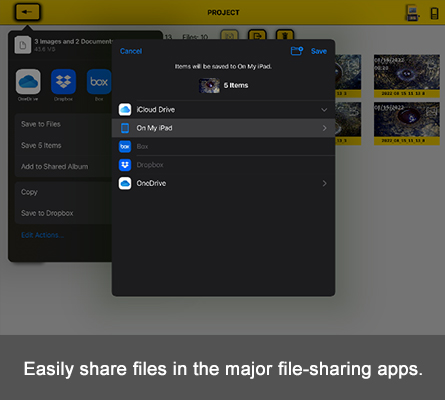Image resolution: width=445 pixels, height=400 pixels.
Task: Tap the back arrow button in the header
Action: pos(27,12)
